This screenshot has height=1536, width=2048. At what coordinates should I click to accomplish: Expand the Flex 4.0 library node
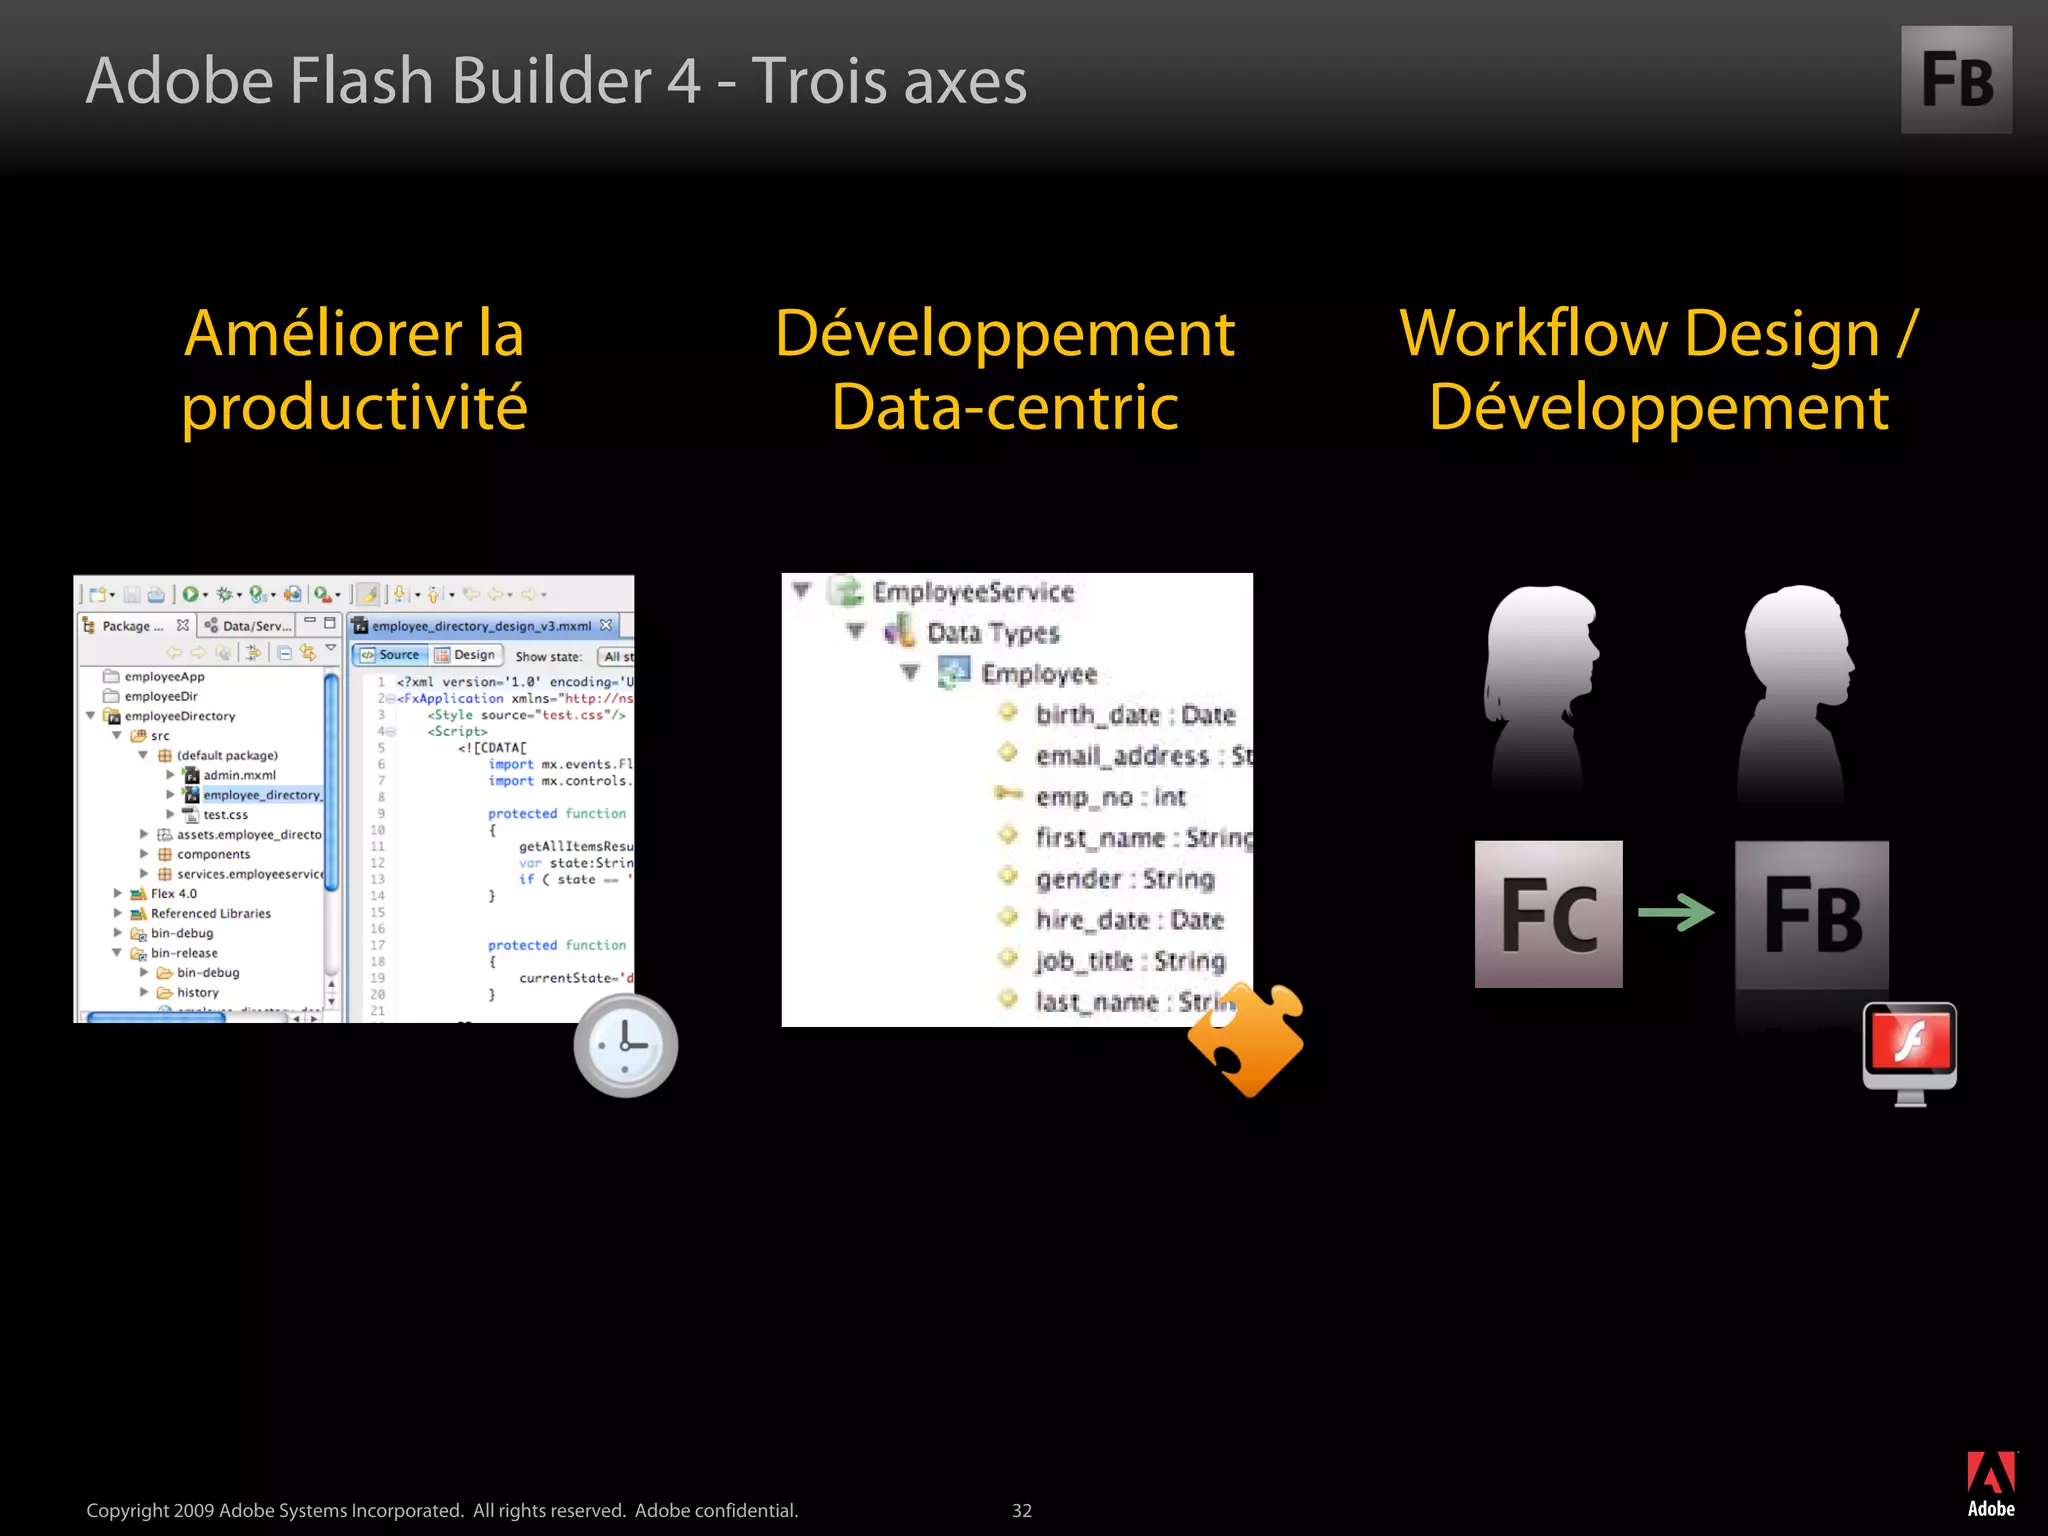tap(118, 894)
